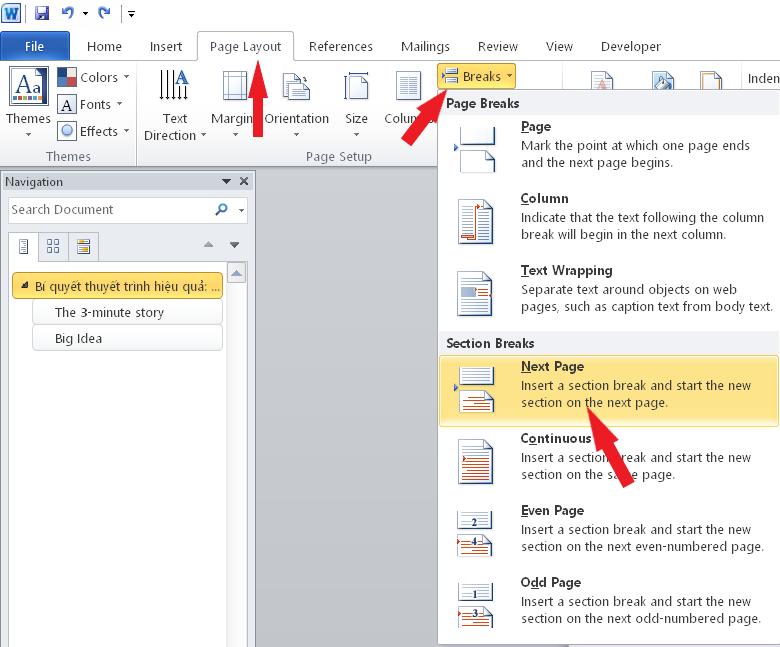Viewport: 780px width, 647px height.
Task: Switch to the Mailings tab
Action: tap(425, 46)
